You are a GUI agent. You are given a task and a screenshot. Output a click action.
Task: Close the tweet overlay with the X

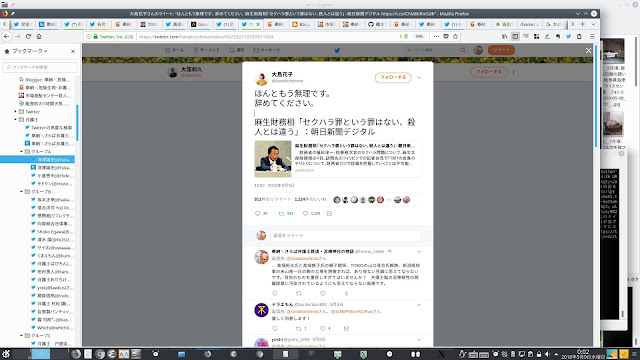pos(588,51)
